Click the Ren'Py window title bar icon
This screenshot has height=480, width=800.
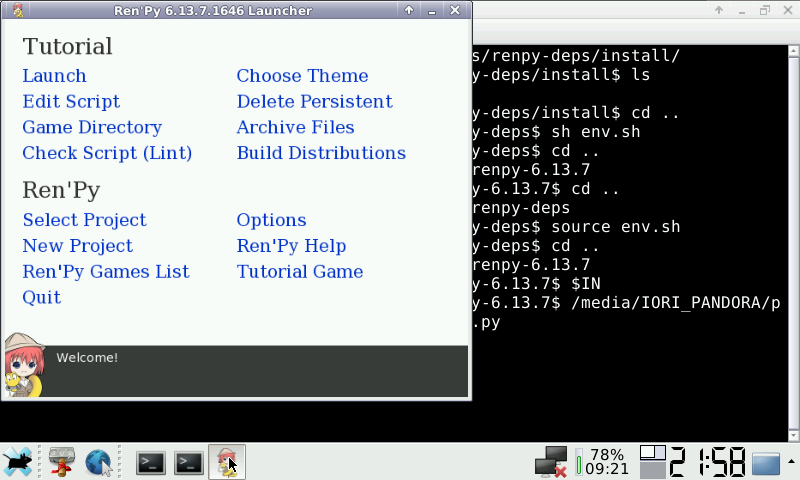pos(15,11)
